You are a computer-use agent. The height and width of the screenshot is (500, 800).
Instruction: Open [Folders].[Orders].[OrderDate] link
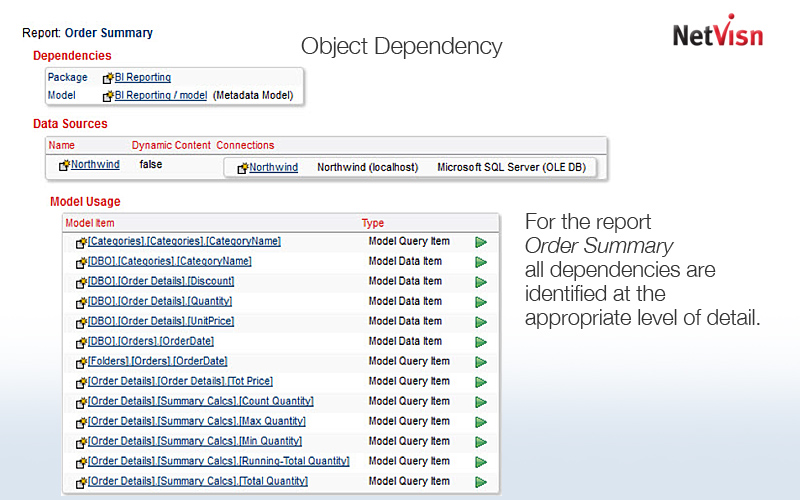[158, 361]
